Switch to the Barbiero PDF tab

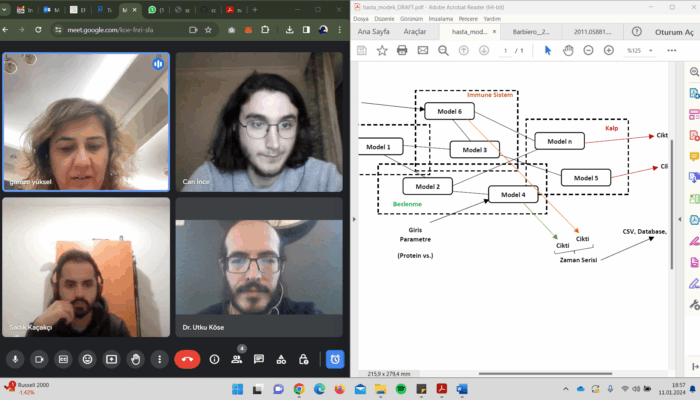pyautogui.click(x=532, y=31)
